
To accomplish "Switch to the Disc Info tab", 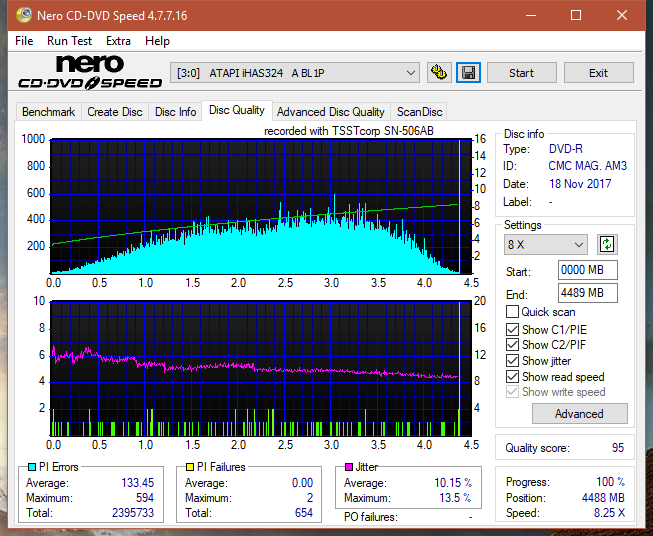I will coord(175,112).
